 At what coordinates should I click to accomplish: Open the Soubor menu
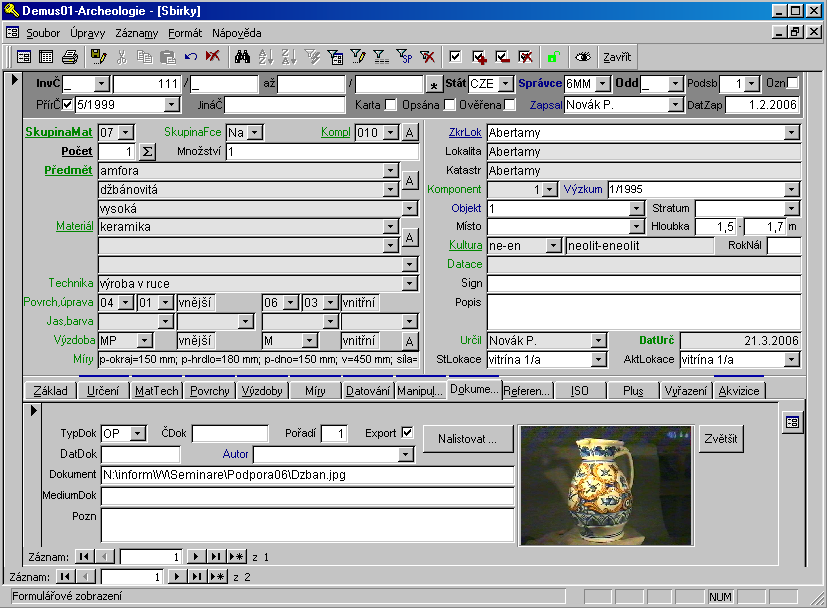tap(43, 33)
